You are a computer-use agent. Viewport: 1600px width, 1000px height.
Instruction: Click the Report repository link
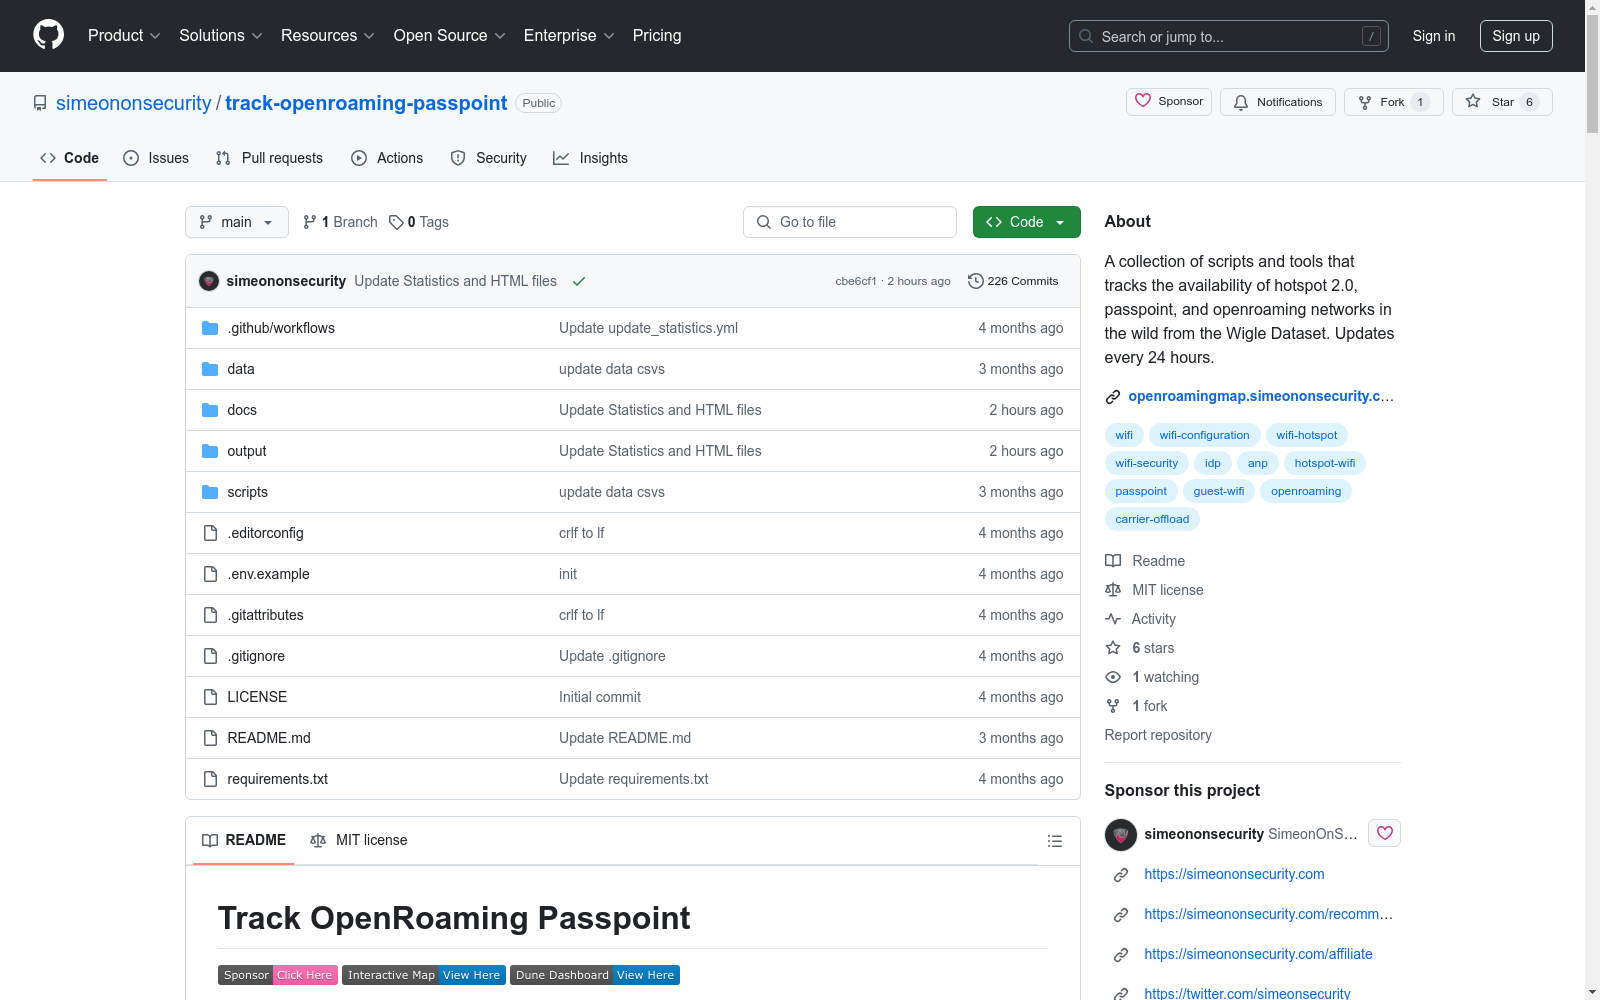(x=1158, y=735)
